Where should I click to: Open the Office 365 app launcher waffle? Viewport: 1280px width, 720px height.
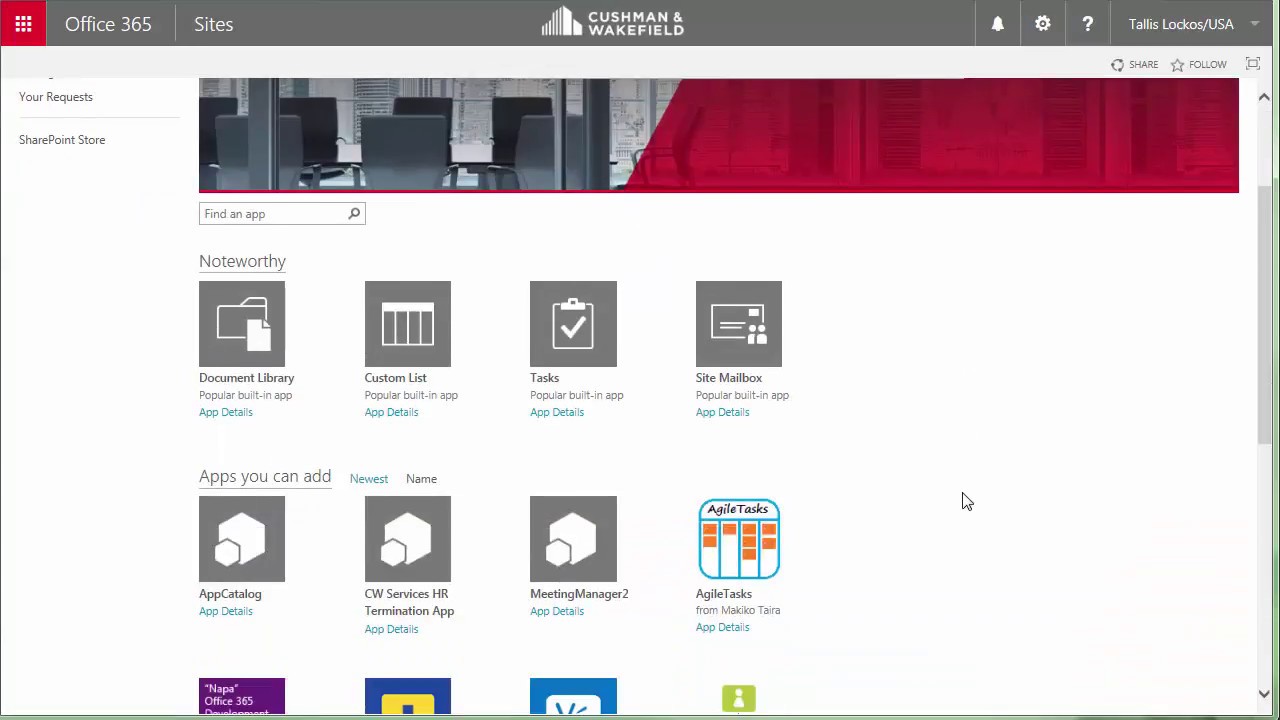(x=23, y=23)
